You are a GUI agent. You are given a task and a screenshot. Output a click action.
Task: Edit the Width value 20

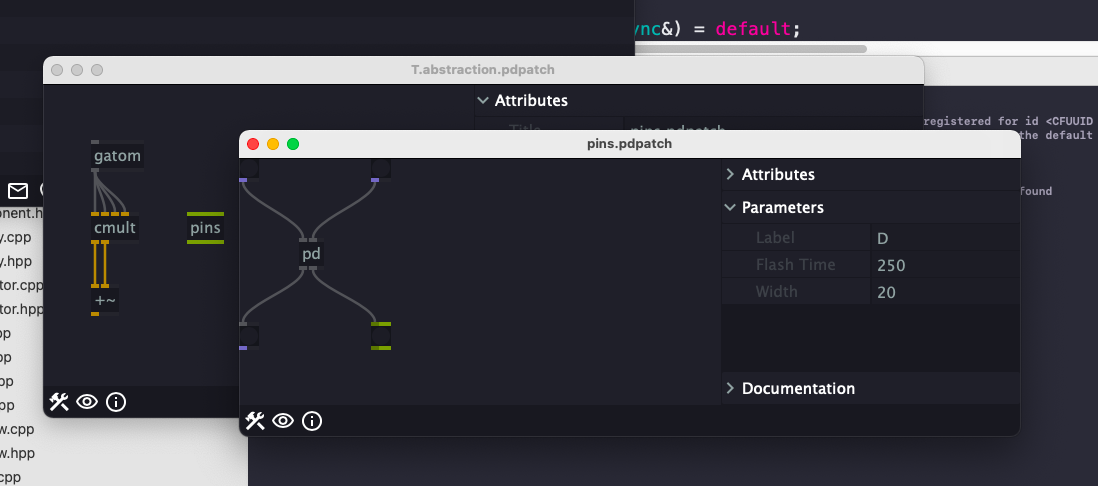945,291
